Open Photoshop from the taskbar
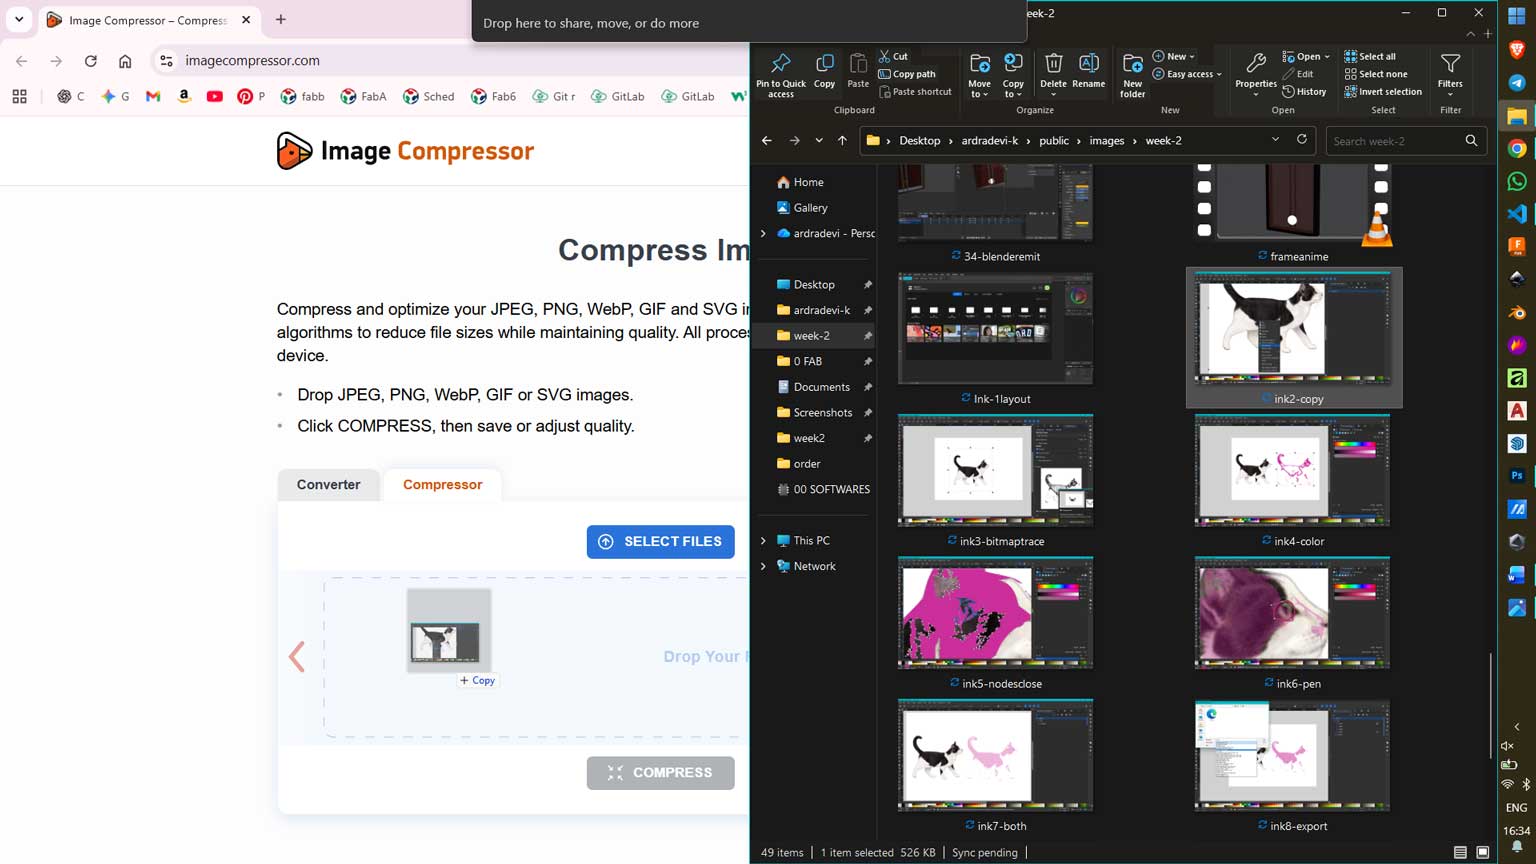Viewport: 1536px width, 864px height. (x=1517, y=476)
